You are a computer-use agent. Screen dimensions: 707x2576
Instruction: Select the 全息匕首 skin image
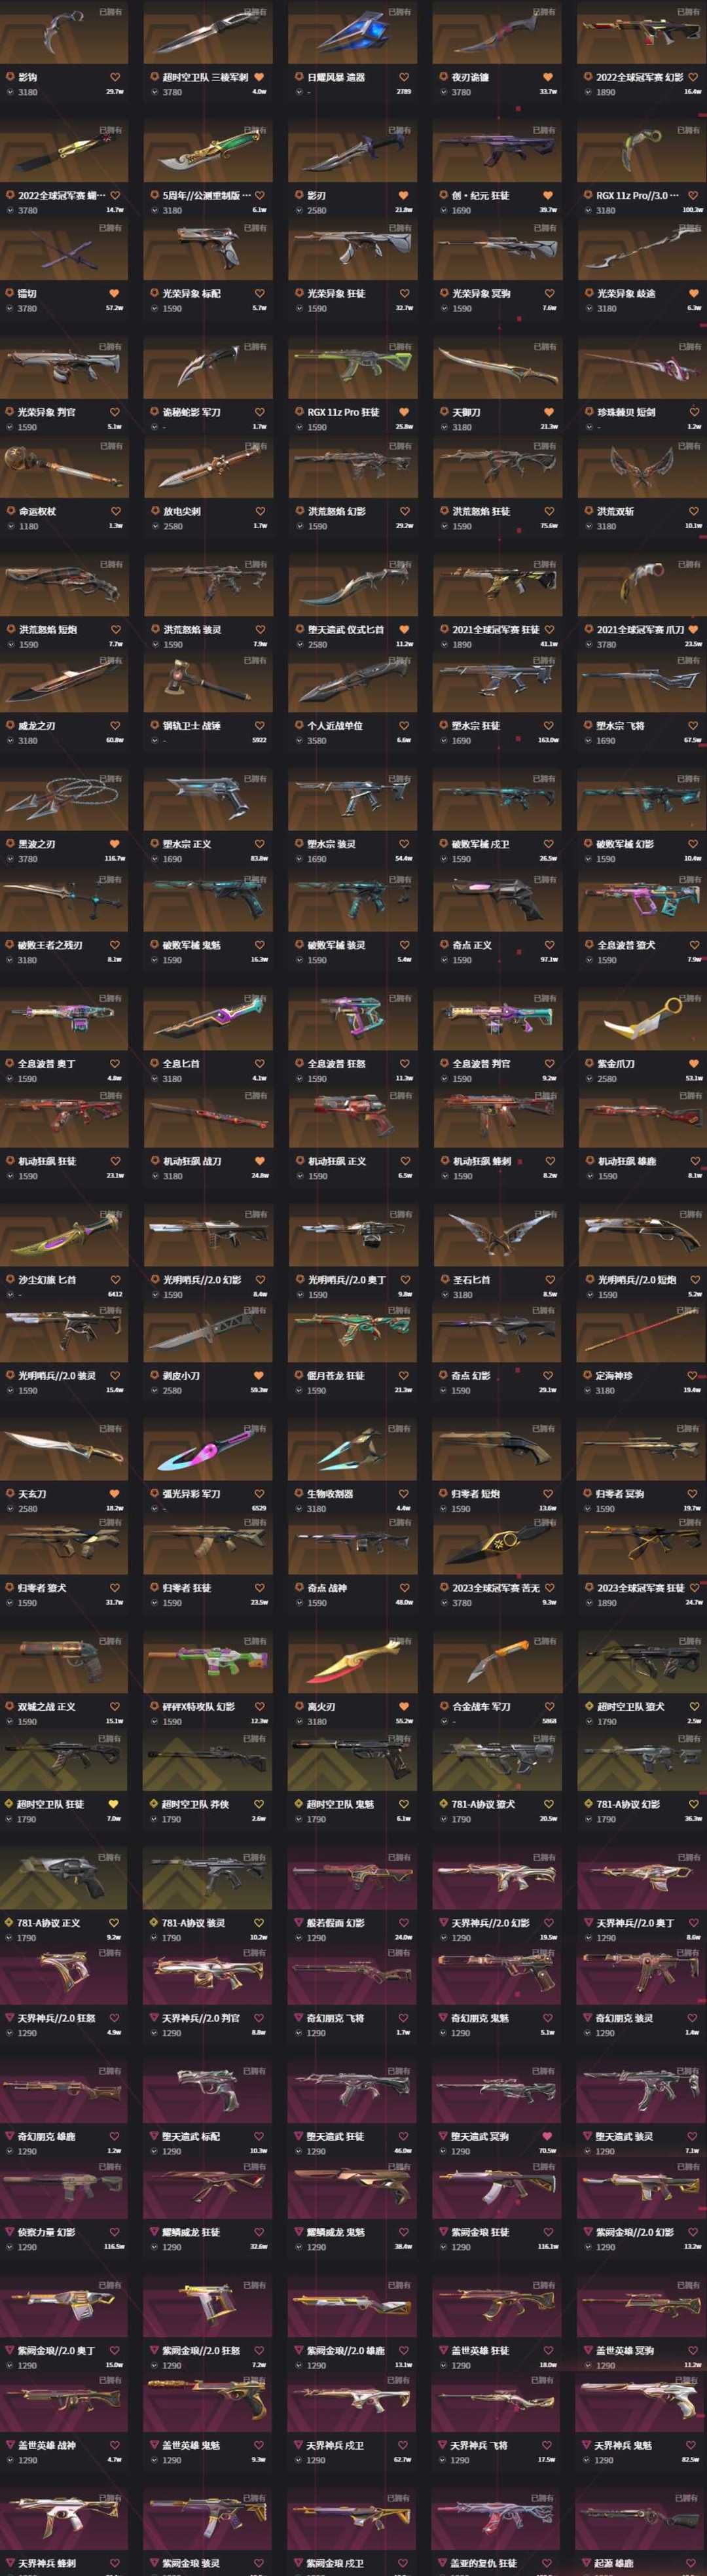[x=208, y=1021]
